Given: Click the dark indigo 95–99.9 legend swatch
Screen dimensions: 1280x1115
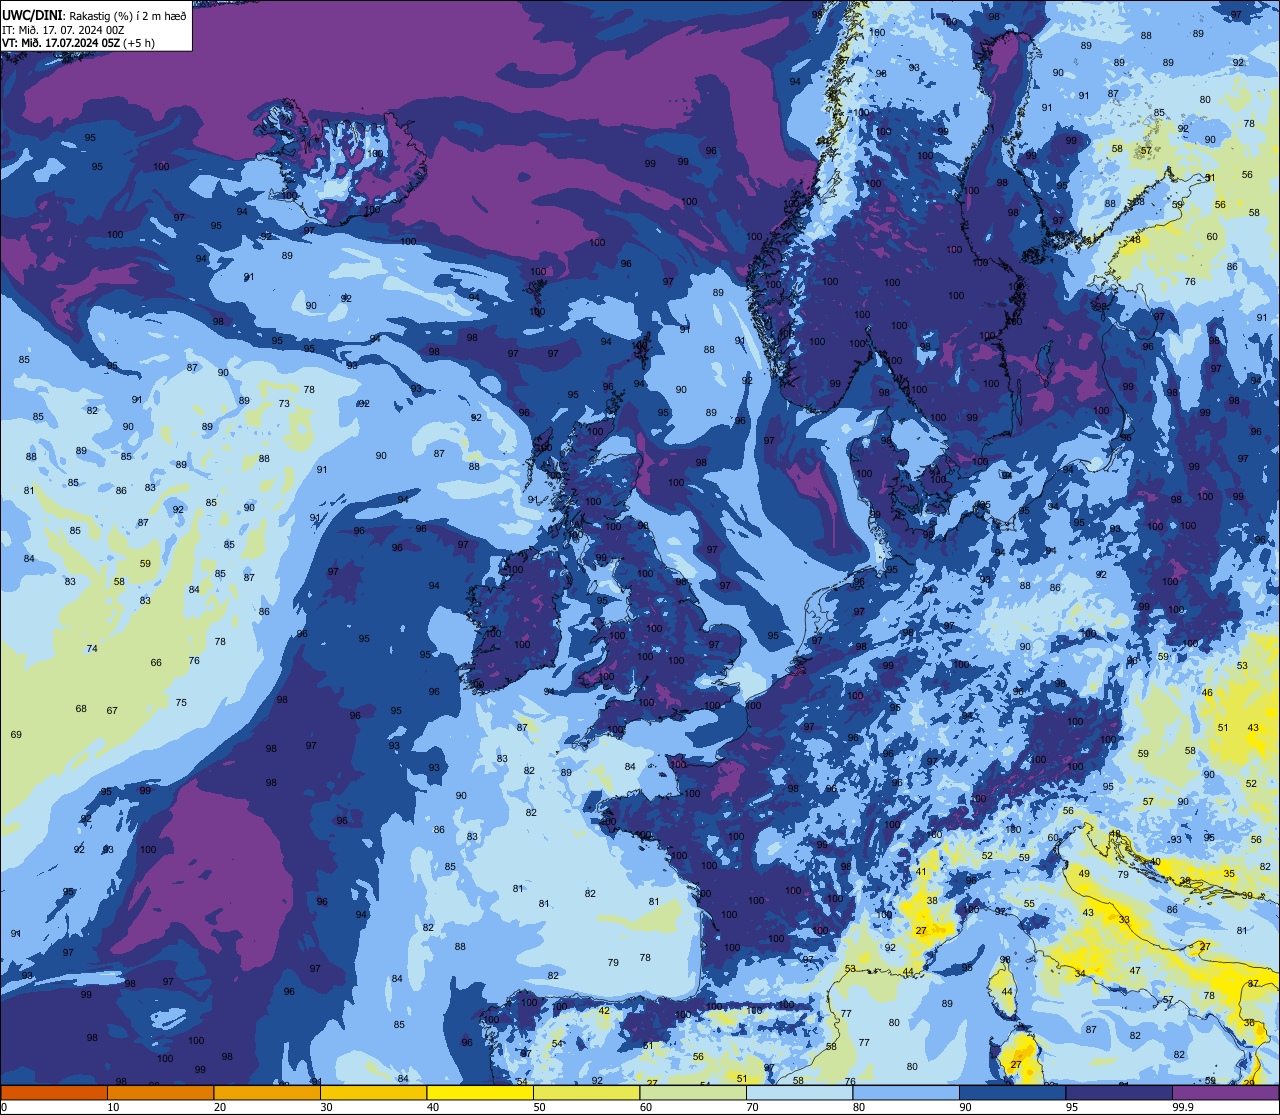Looking at the screenshot, I should (1119, 1092).
